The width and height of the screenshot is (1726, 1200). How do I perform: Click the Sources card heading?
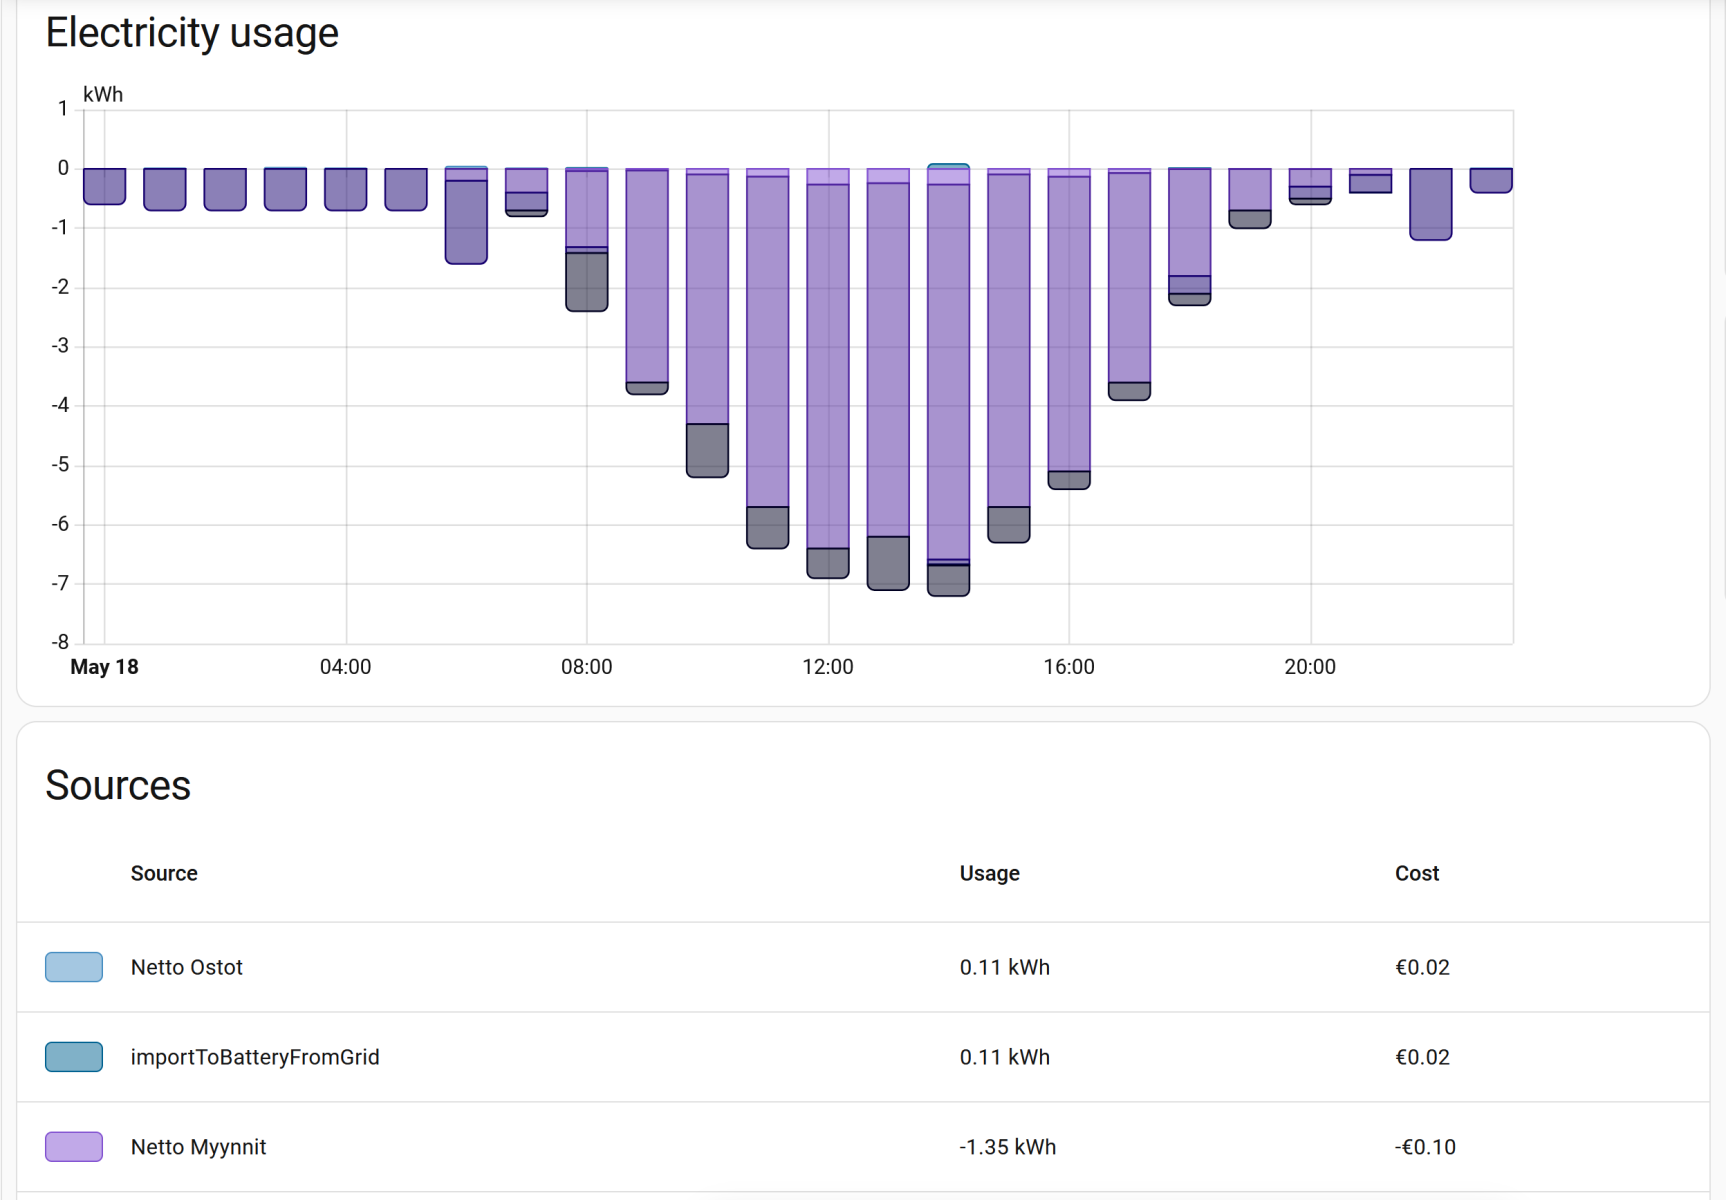coord(118,785)
